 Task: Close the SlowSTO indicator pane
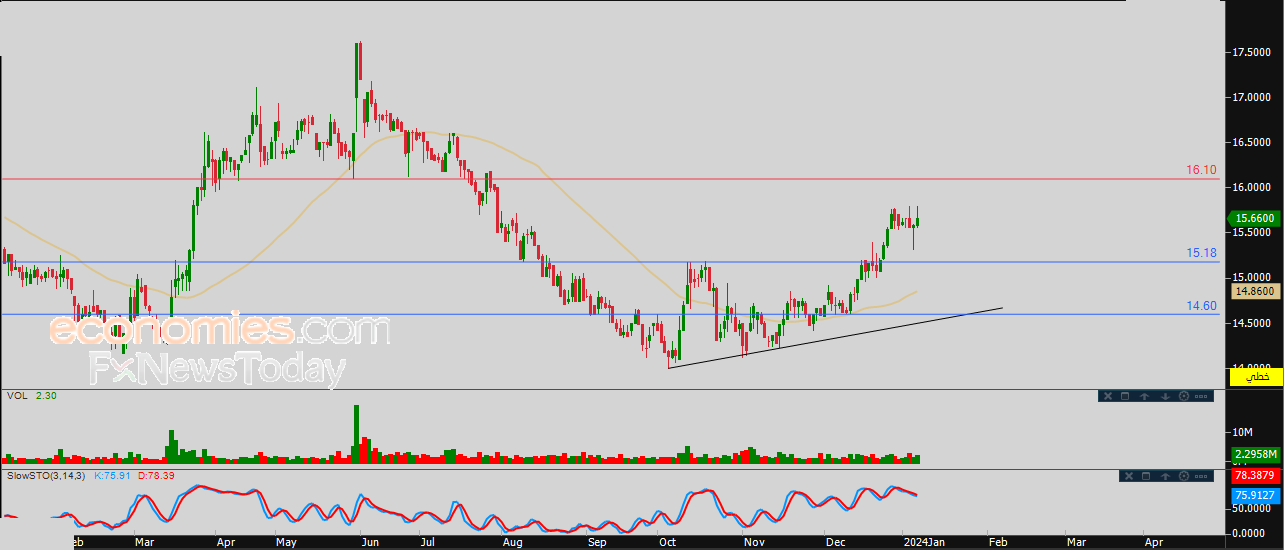1129,476
